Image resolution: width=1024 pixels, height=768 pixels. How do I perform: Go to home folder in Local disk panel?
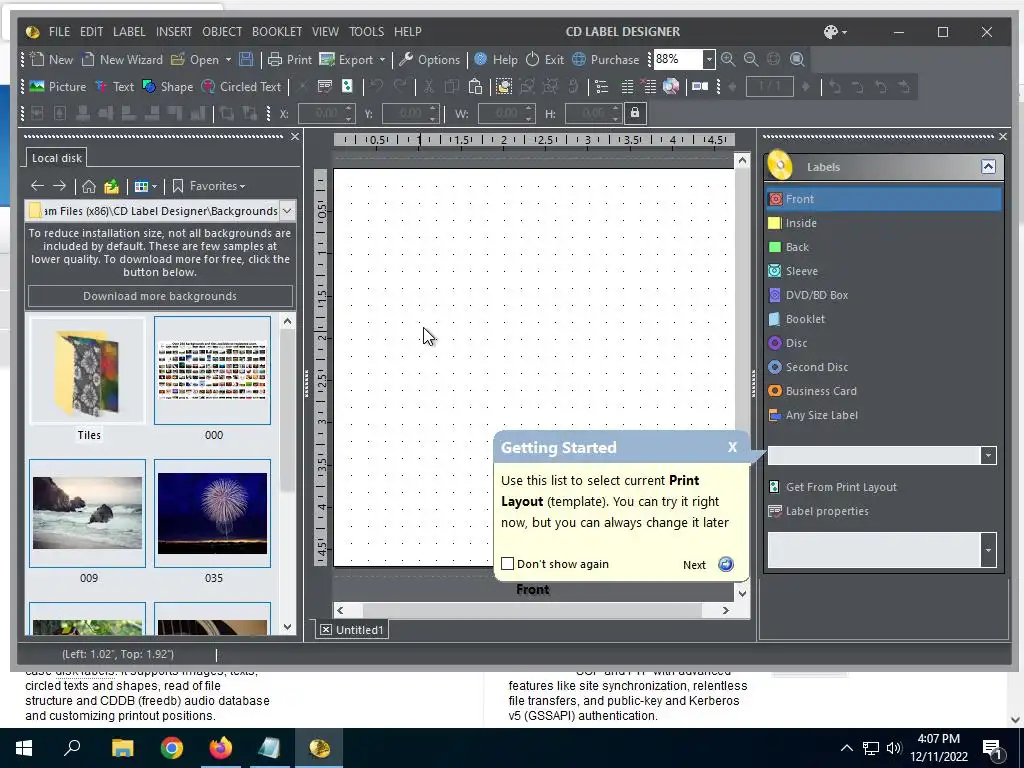tap(89, 186)
